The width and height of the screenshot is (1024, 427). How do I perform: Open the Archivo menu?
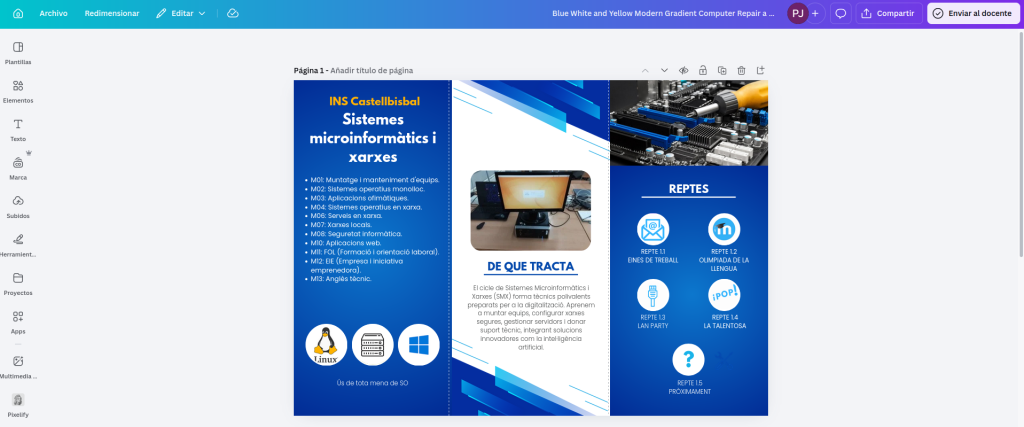[54, 13]
